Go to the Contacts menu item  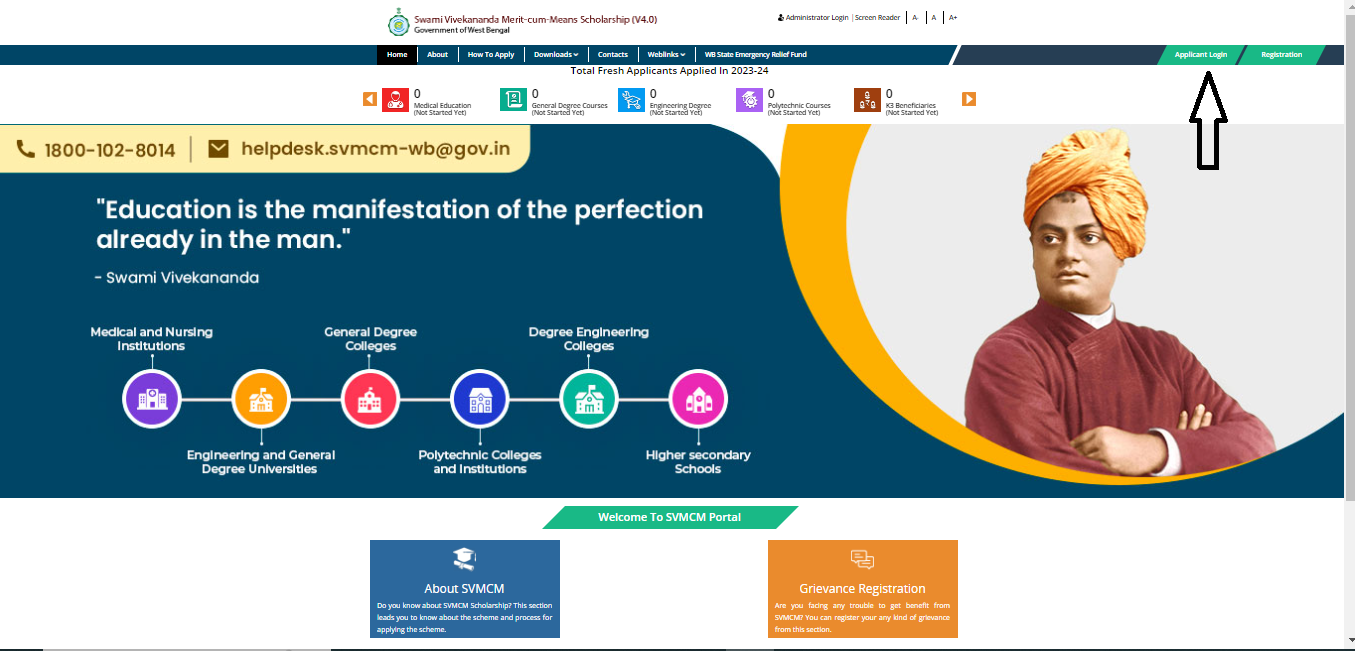[x=613, y=55]
